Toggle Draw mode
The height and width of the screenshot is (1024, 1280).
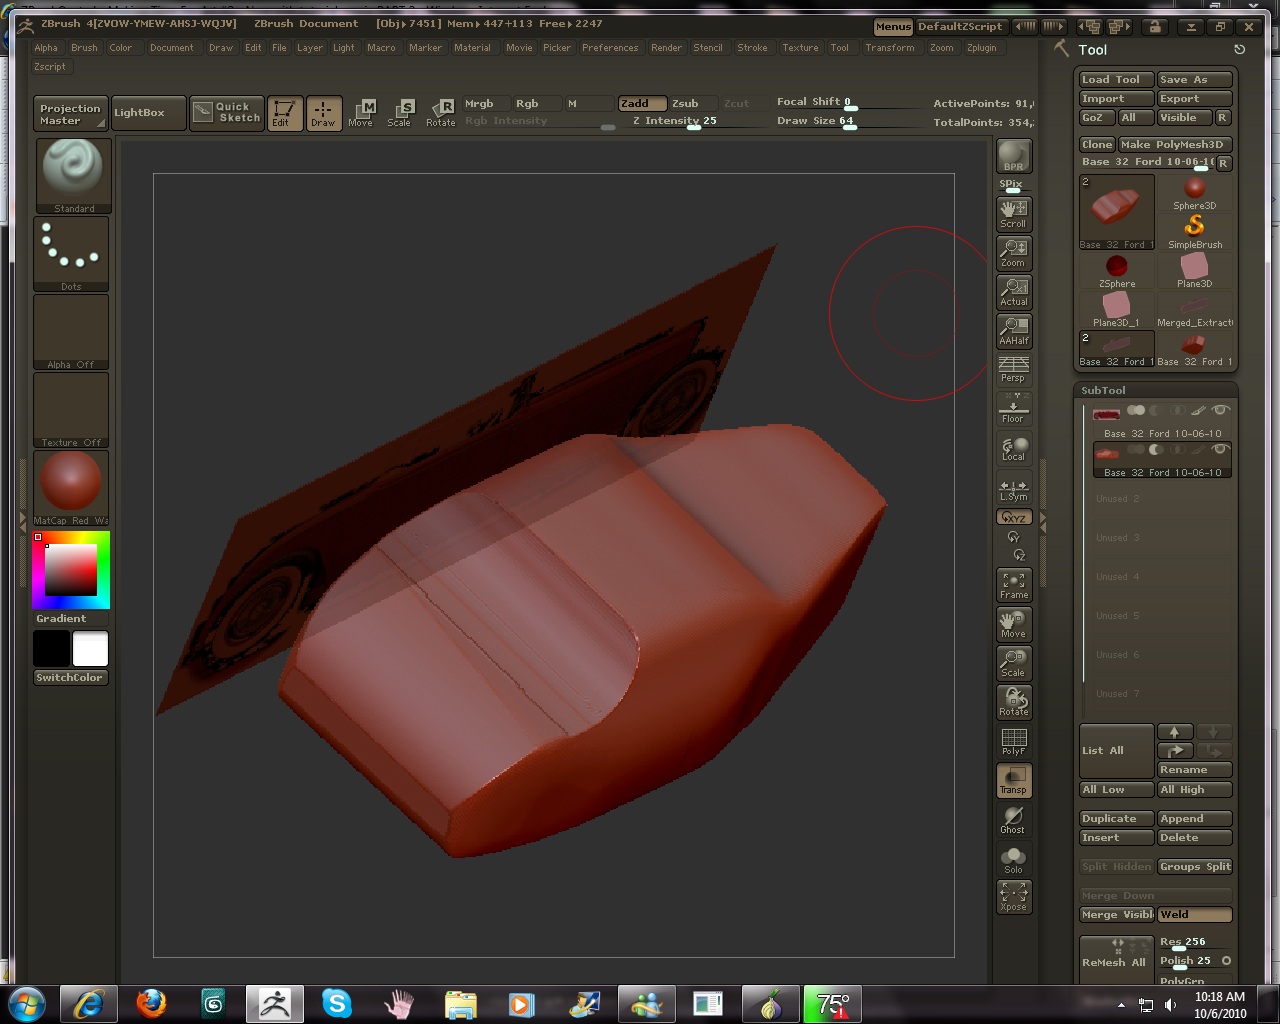[x=323, y=113]
